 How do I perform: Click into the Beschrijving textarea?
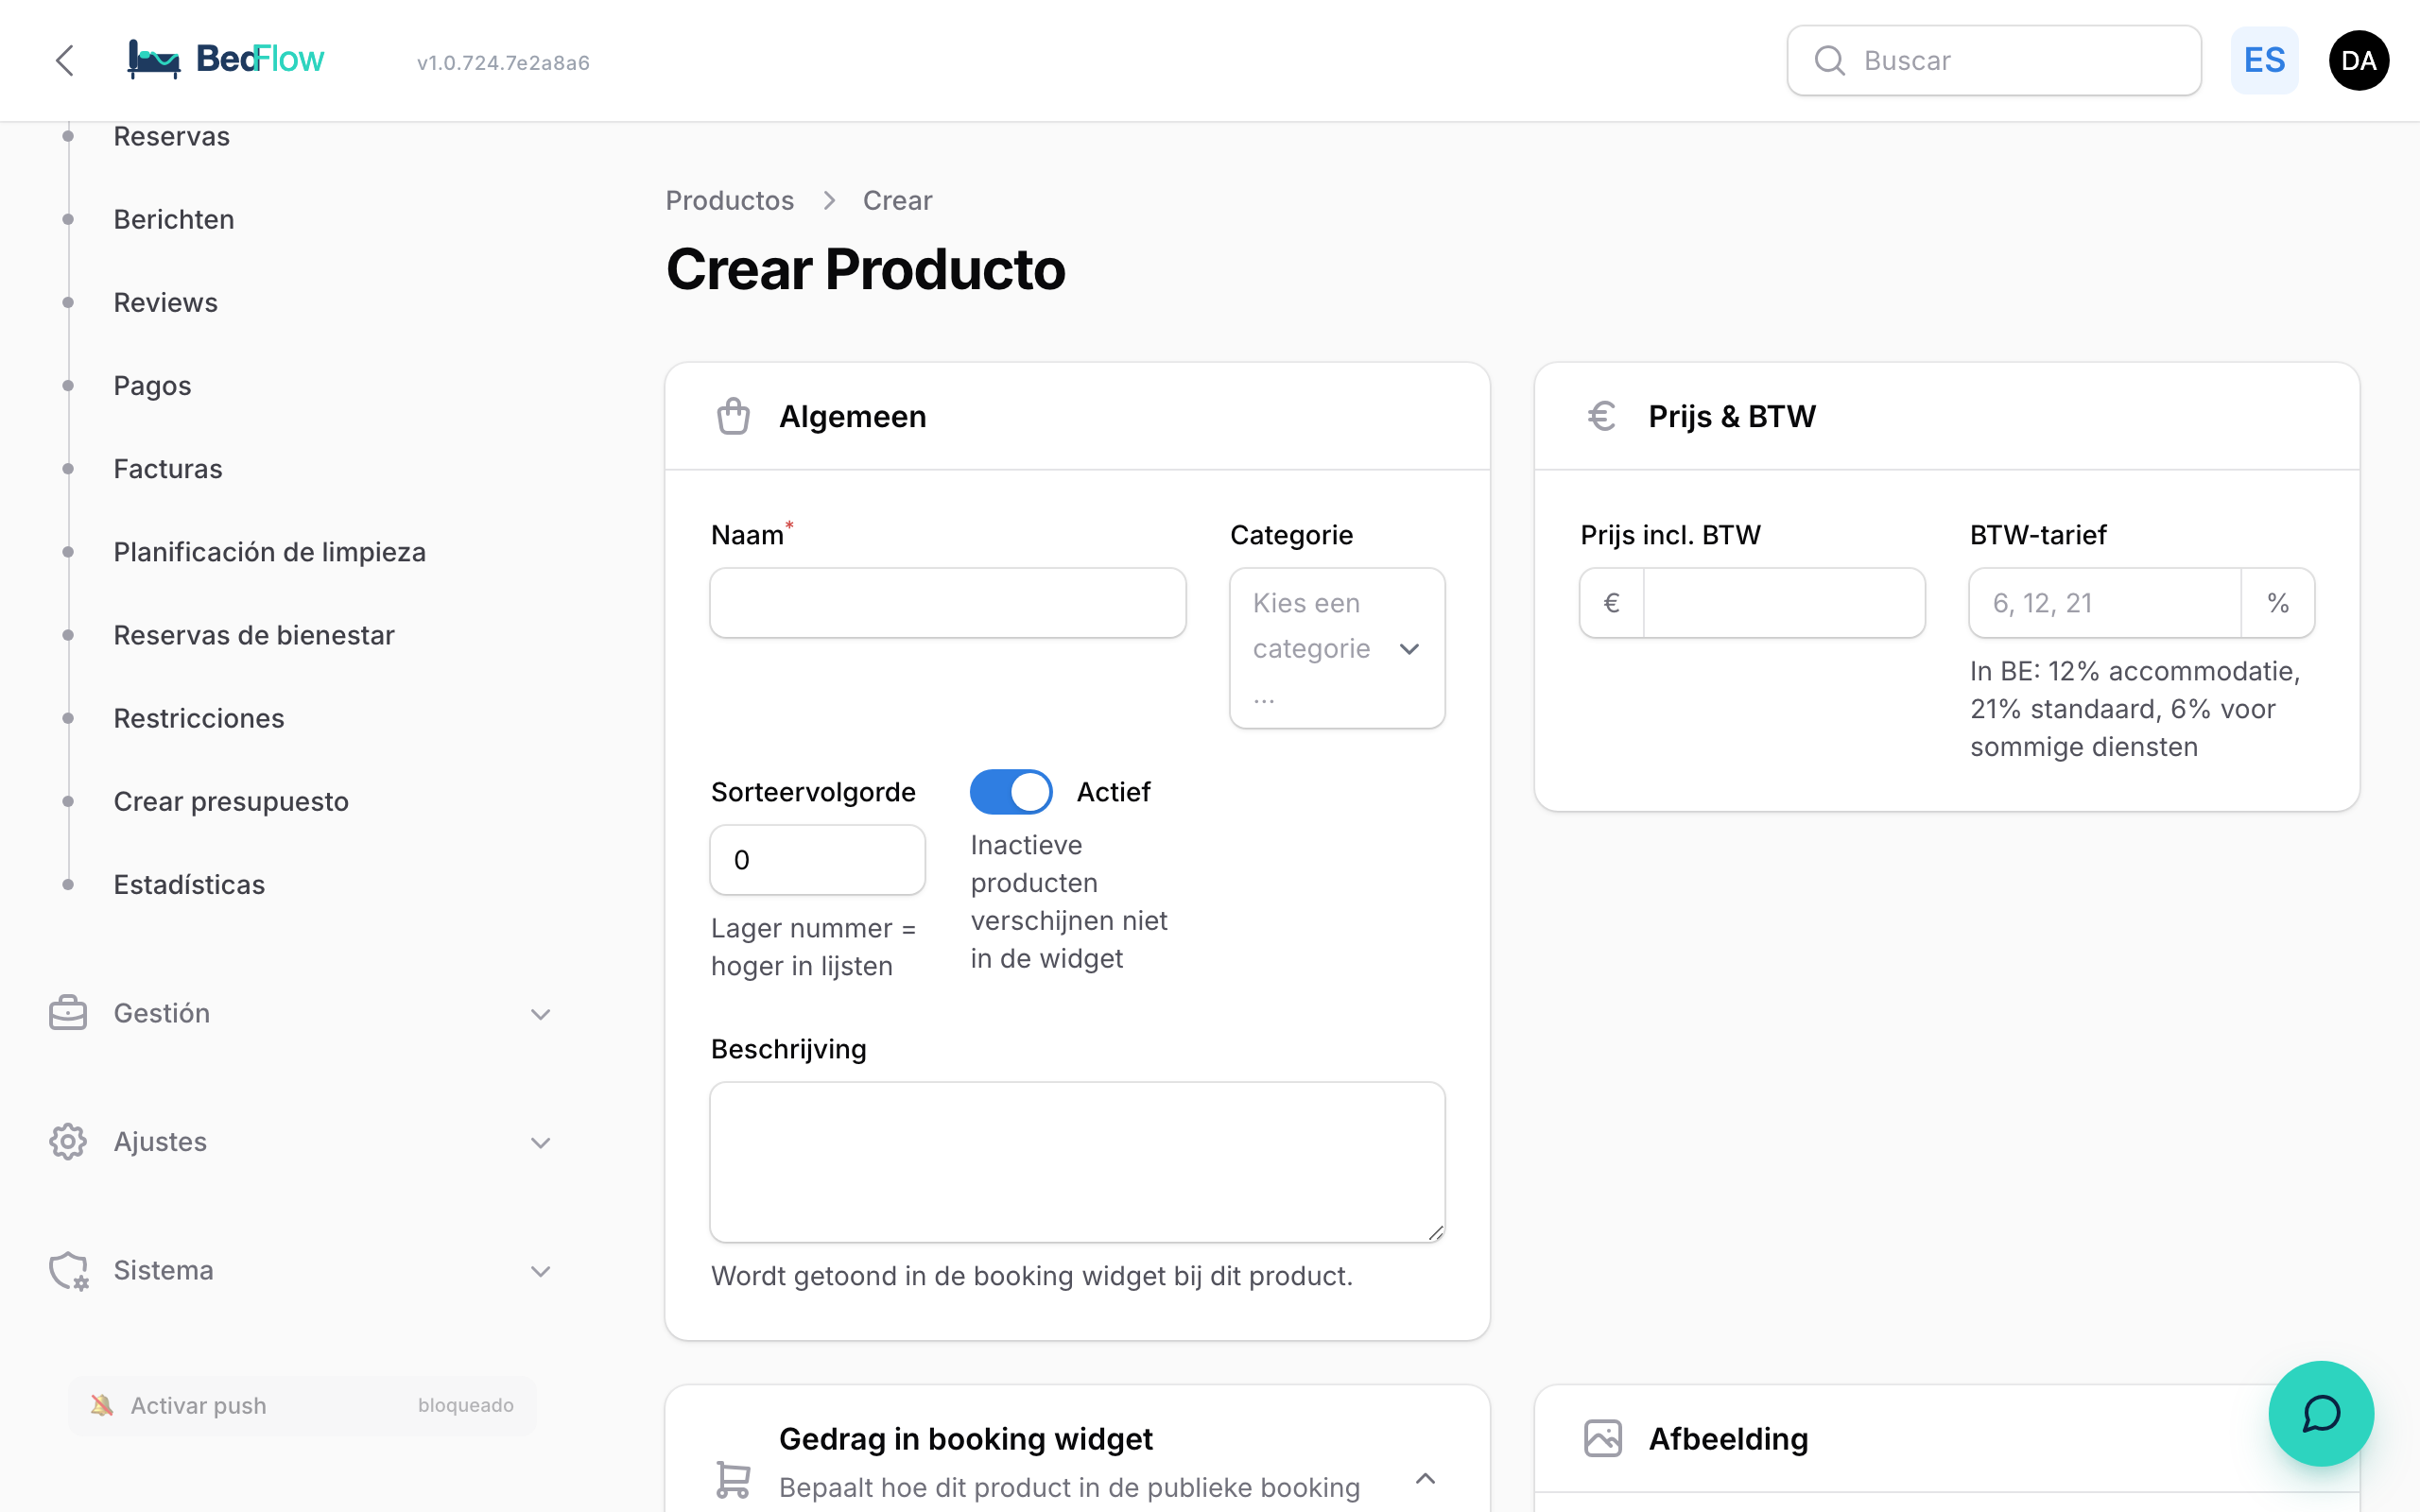coord(1077,1162)
